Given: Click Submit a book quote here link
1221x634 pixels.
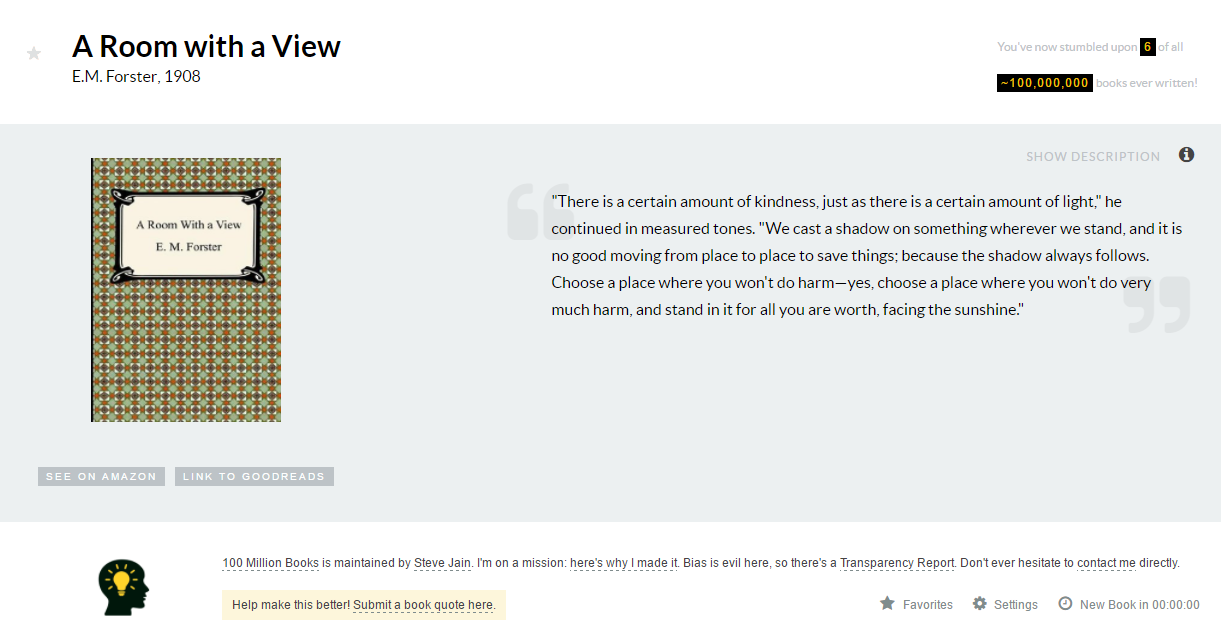Looking at the screenshot, I should click(x=422, y=605).
